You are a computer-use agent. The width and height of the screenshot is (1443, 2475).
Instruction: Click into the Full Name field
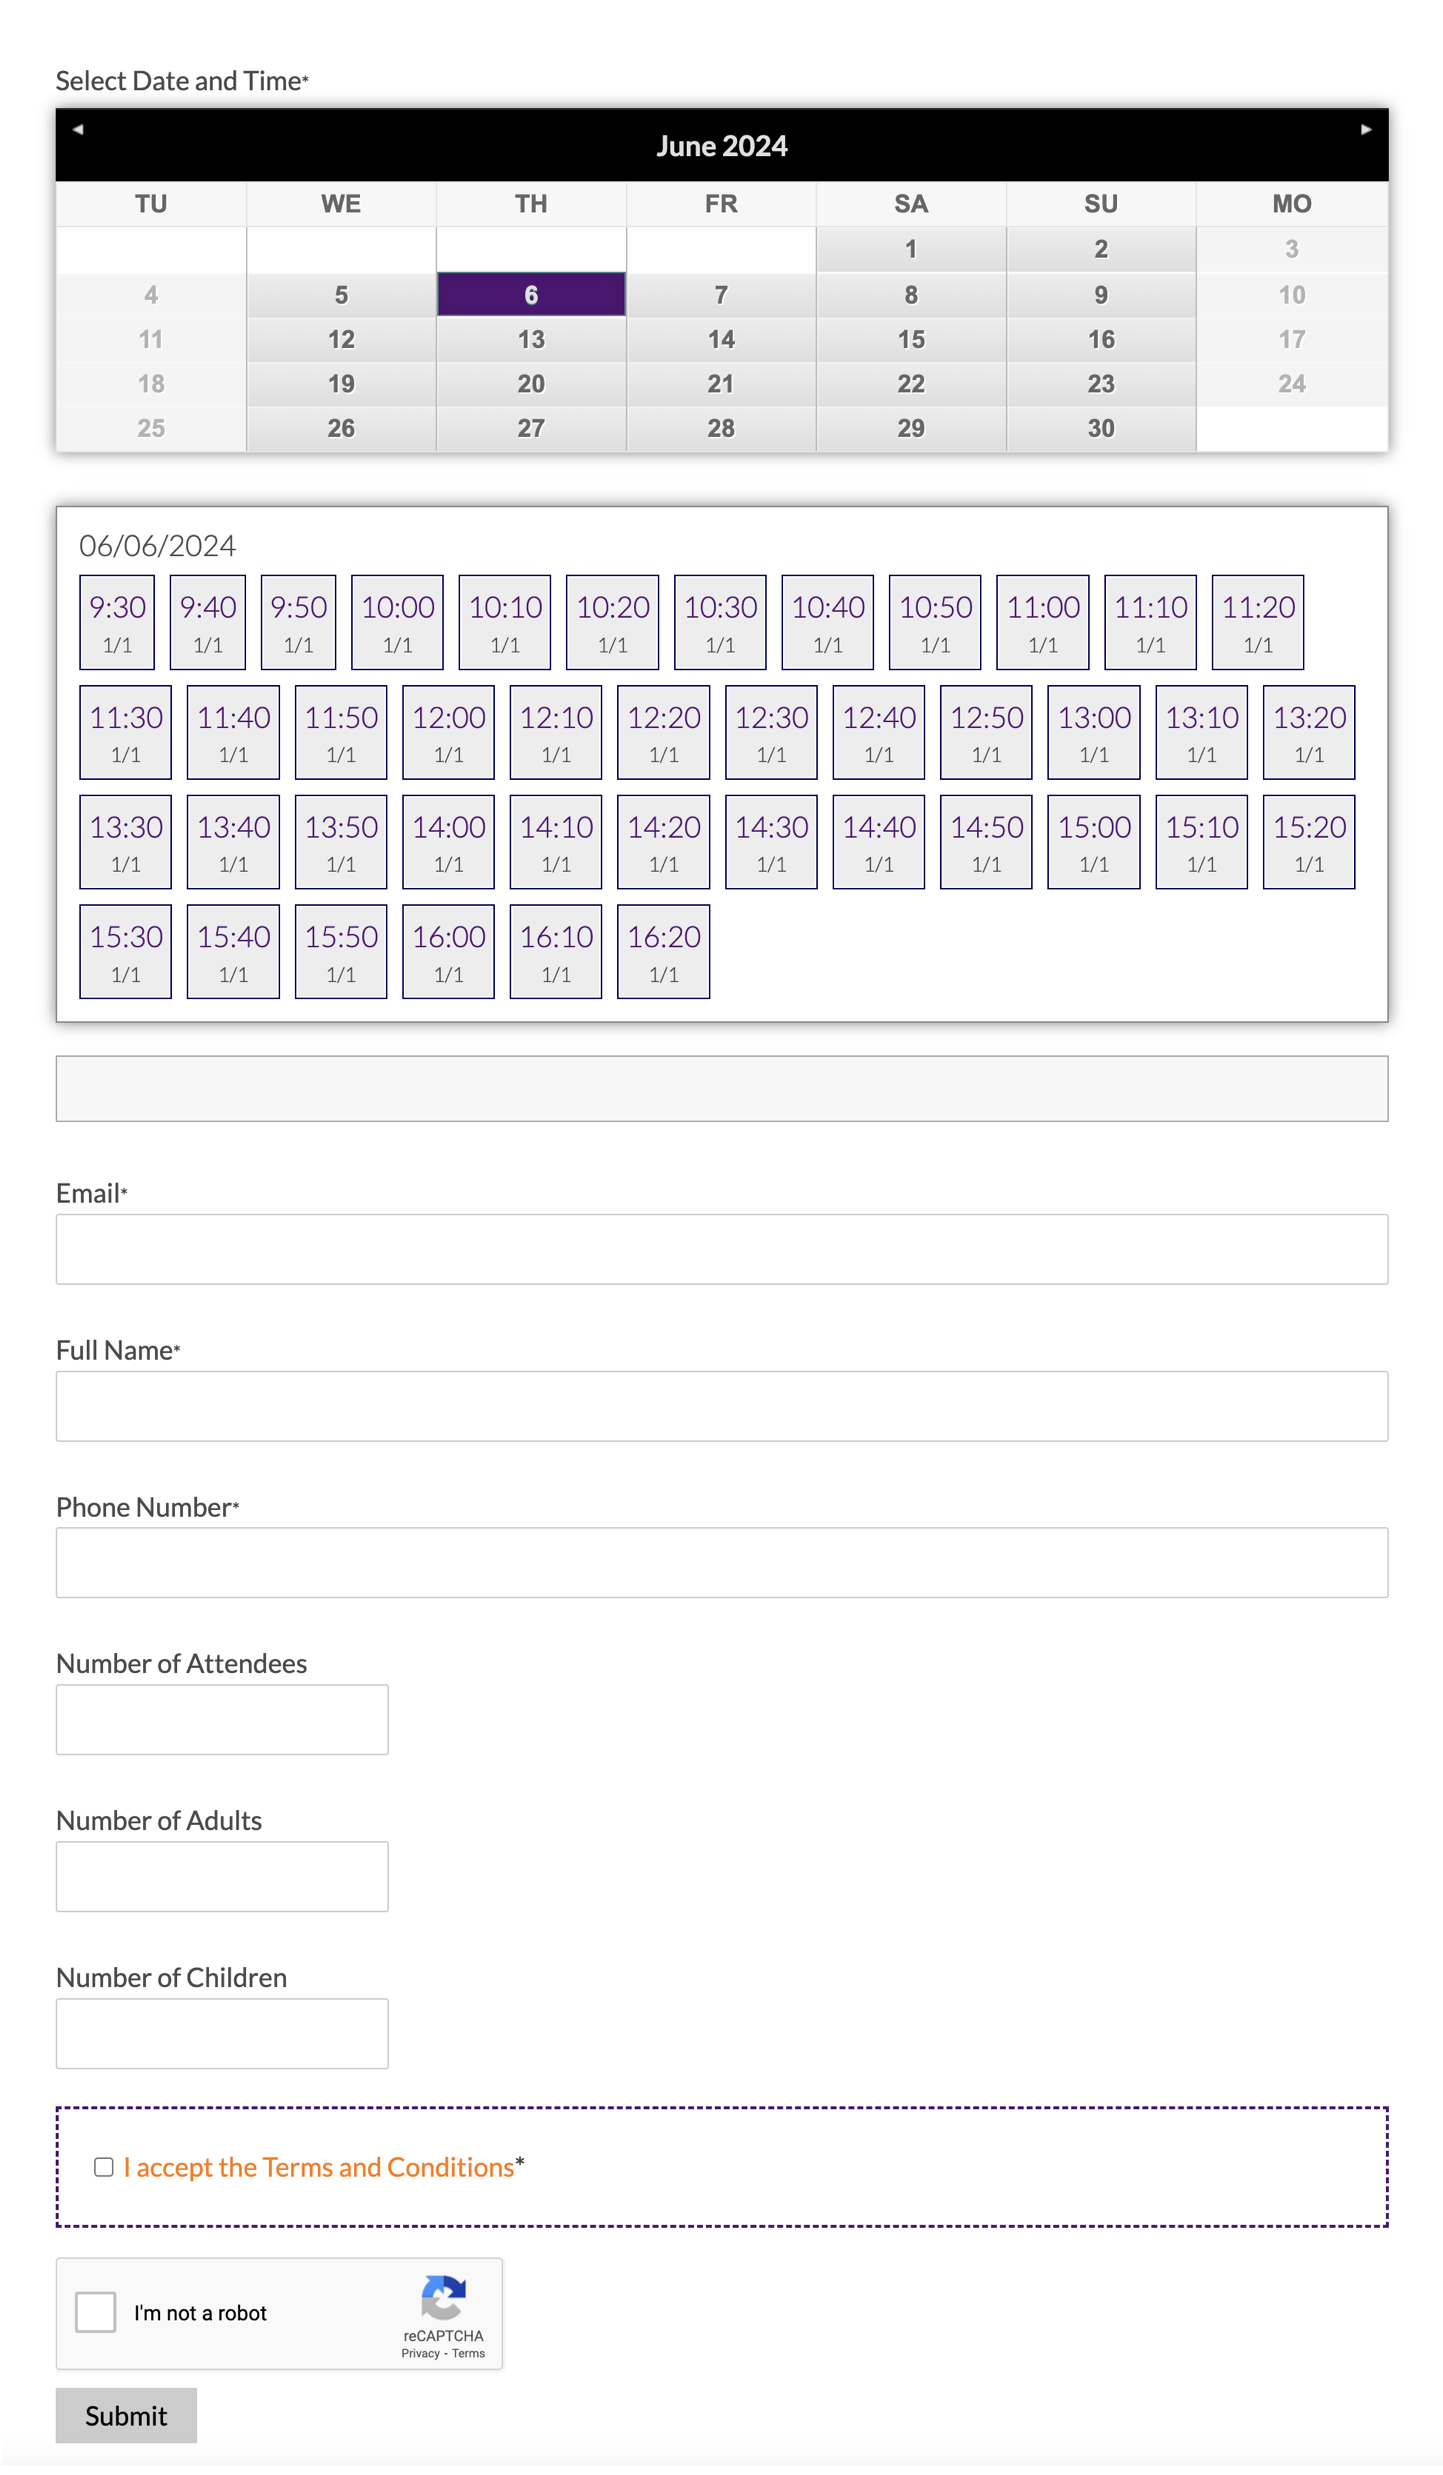click(721, 1405)
